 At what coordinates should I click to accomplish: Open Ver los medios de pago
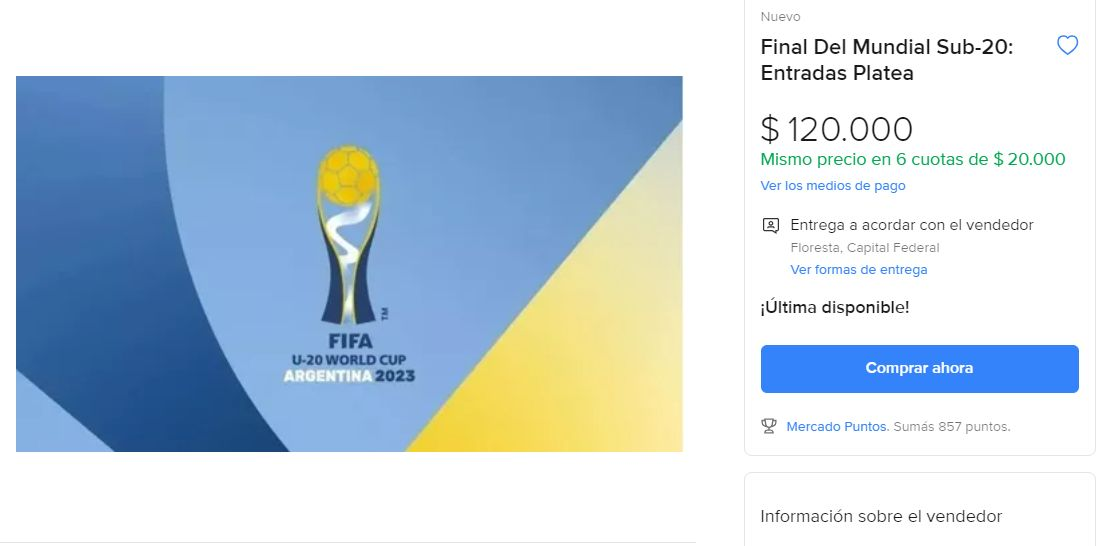832,186
